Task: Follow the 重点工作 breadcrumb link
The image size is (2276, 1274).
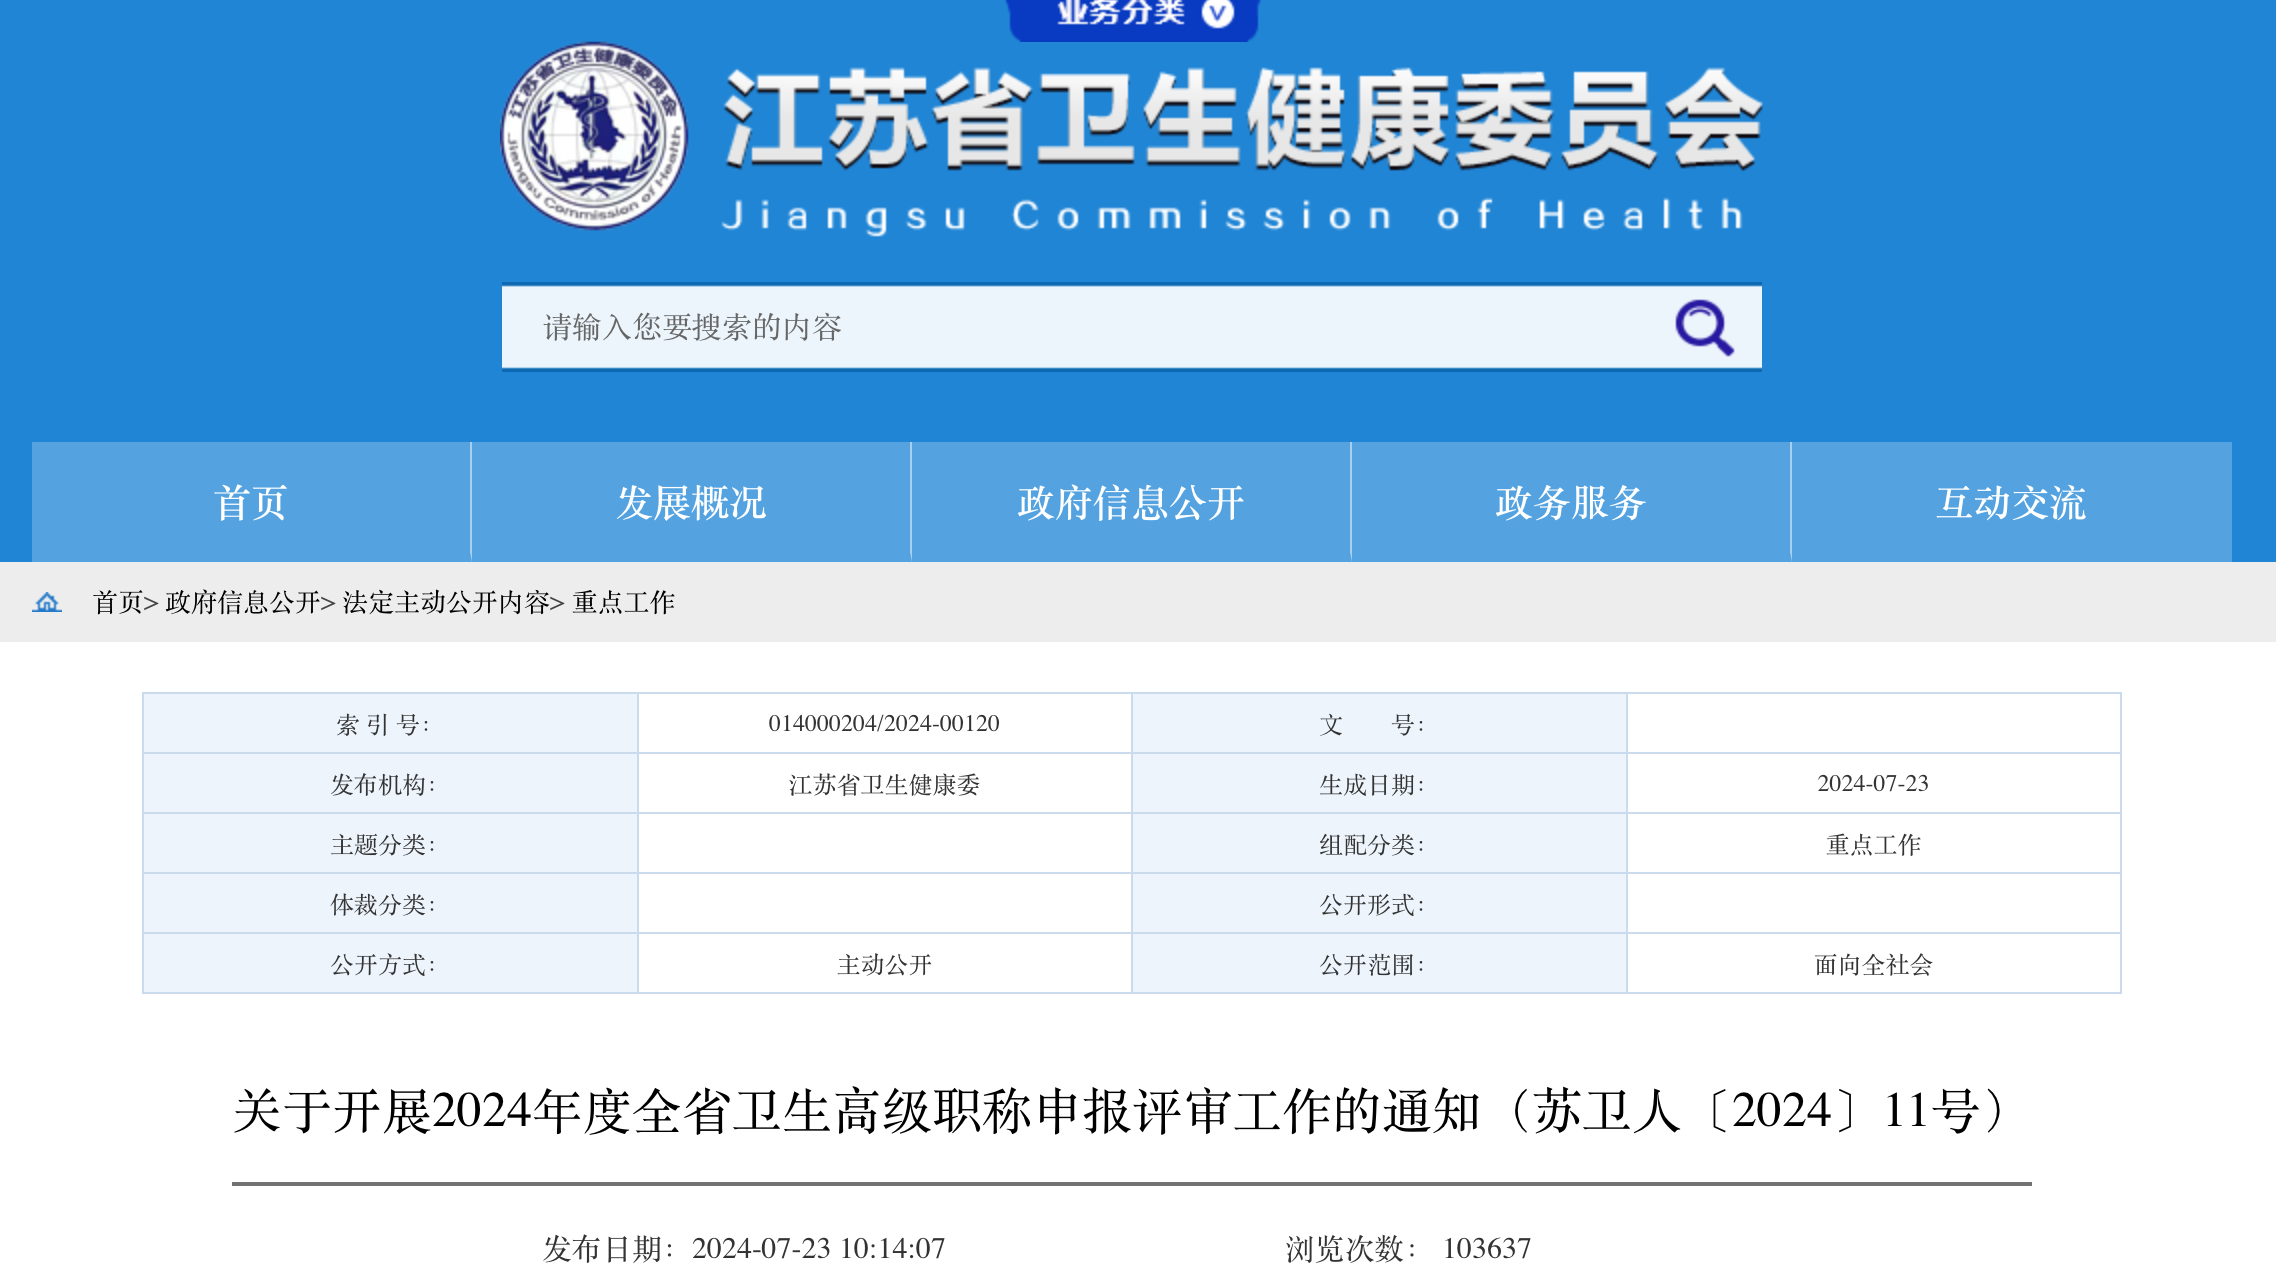Action: point(624,602)
